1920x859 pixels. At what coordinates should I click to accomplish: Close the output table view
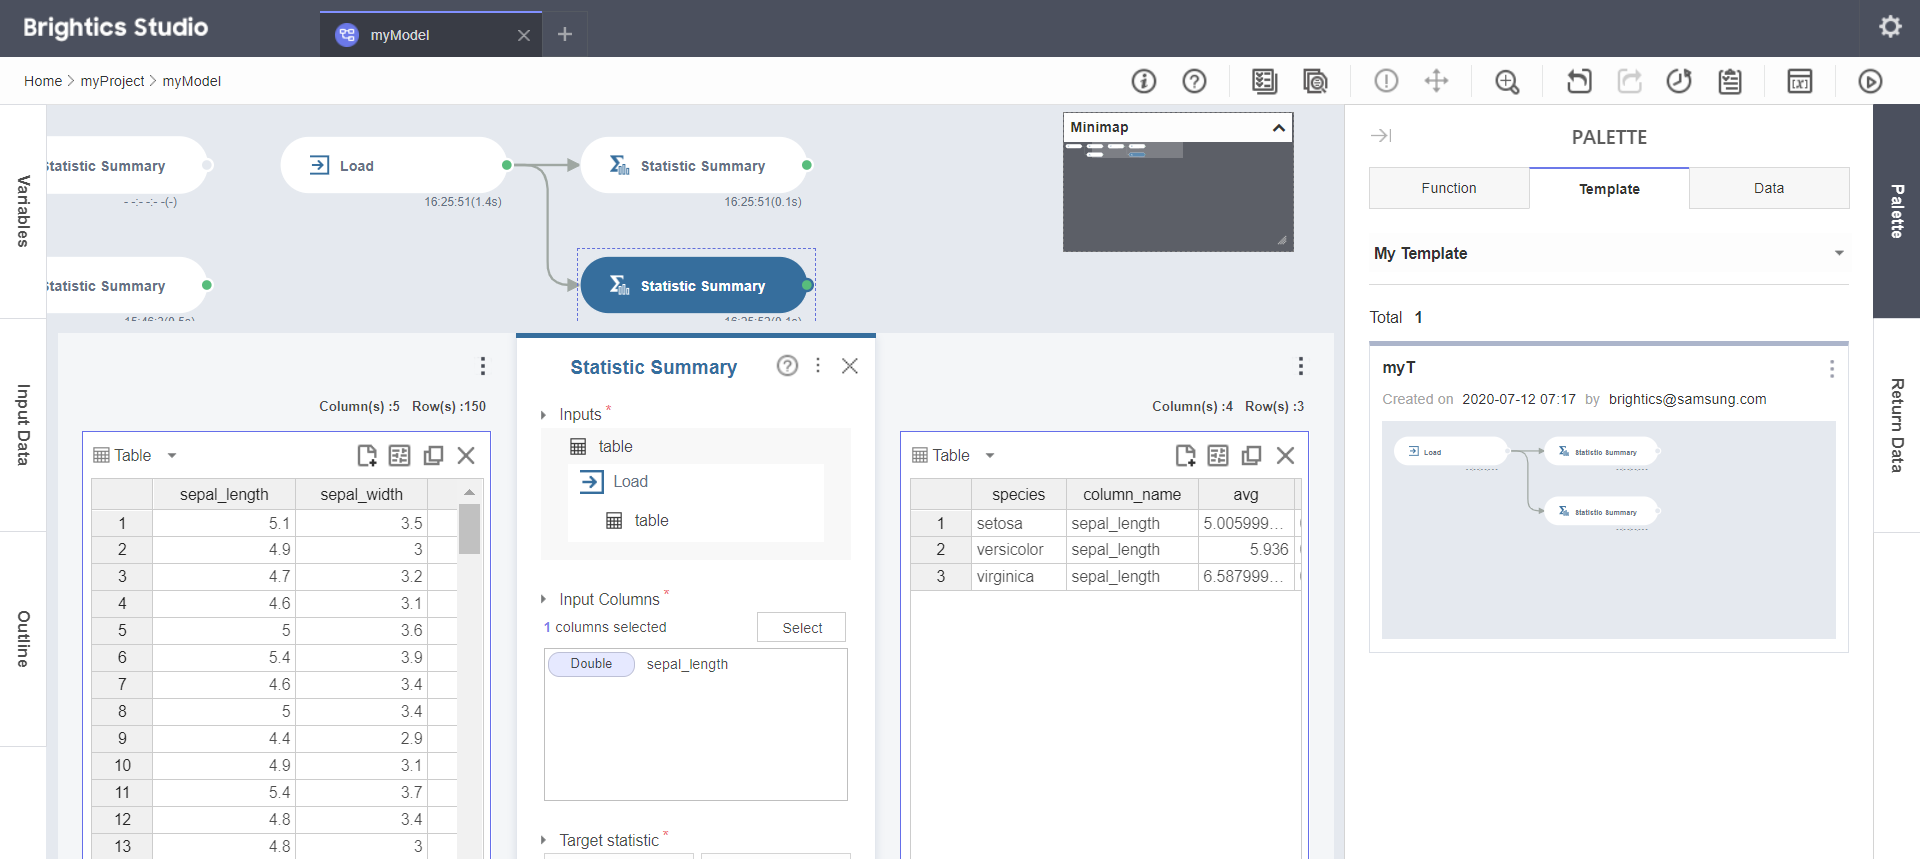(1286, 456)
